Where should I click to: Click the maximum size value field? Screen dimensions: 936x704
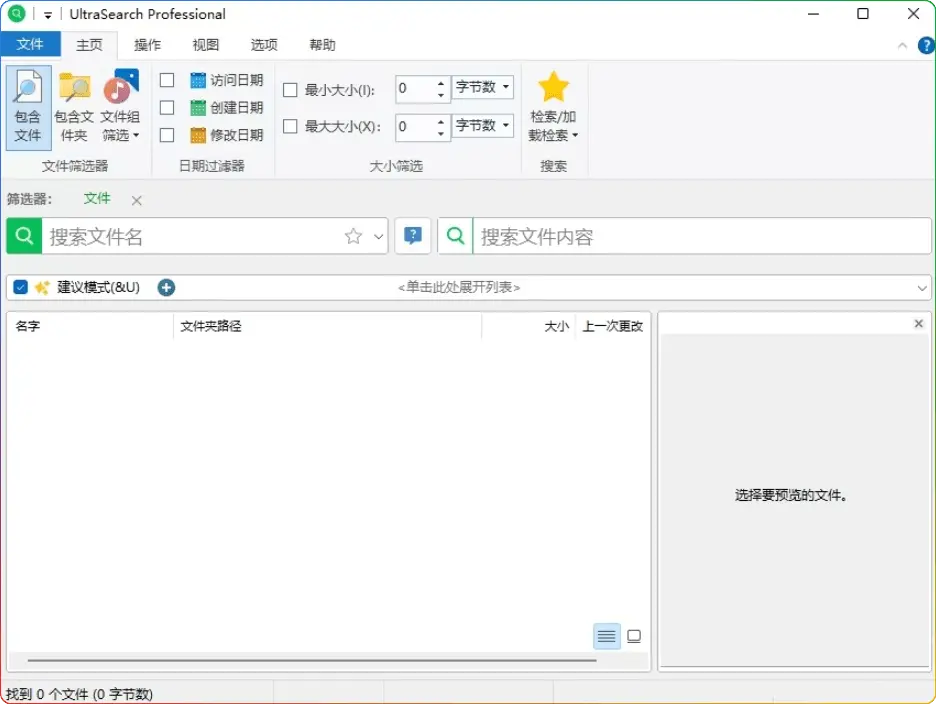415,127
